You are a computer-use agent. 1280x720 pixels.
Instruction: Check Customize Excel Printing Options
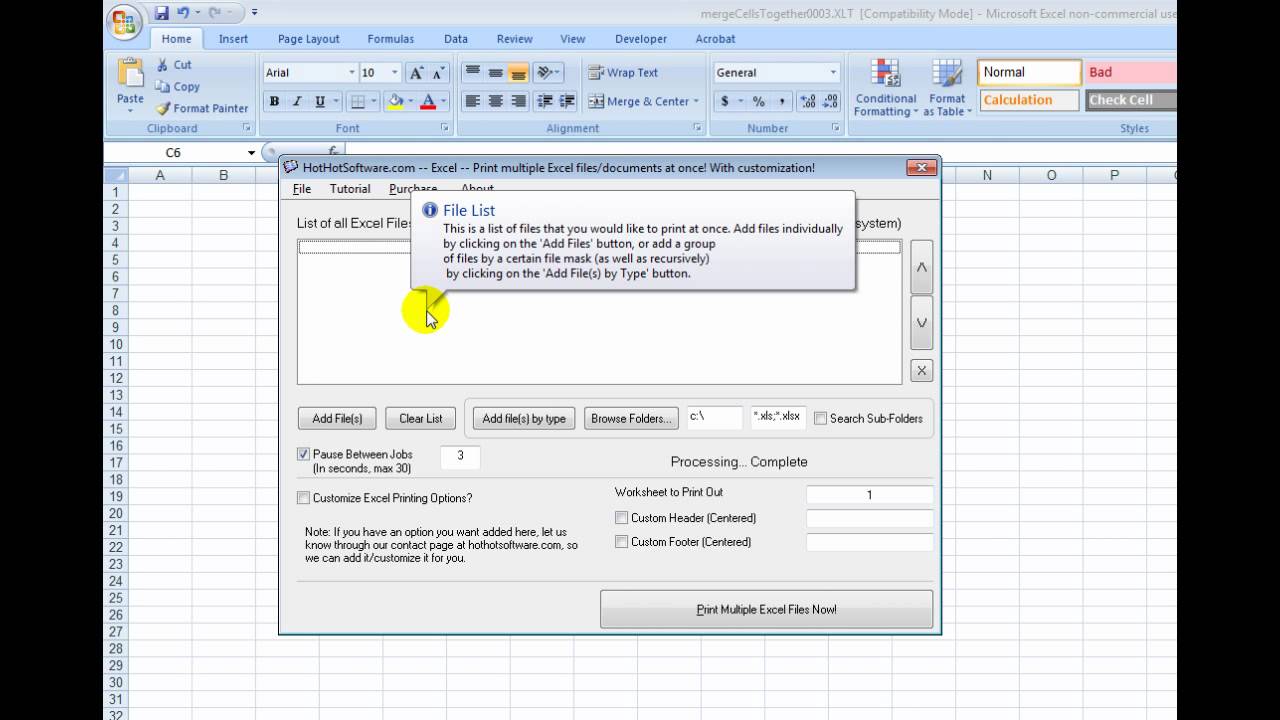coord(304,498)
